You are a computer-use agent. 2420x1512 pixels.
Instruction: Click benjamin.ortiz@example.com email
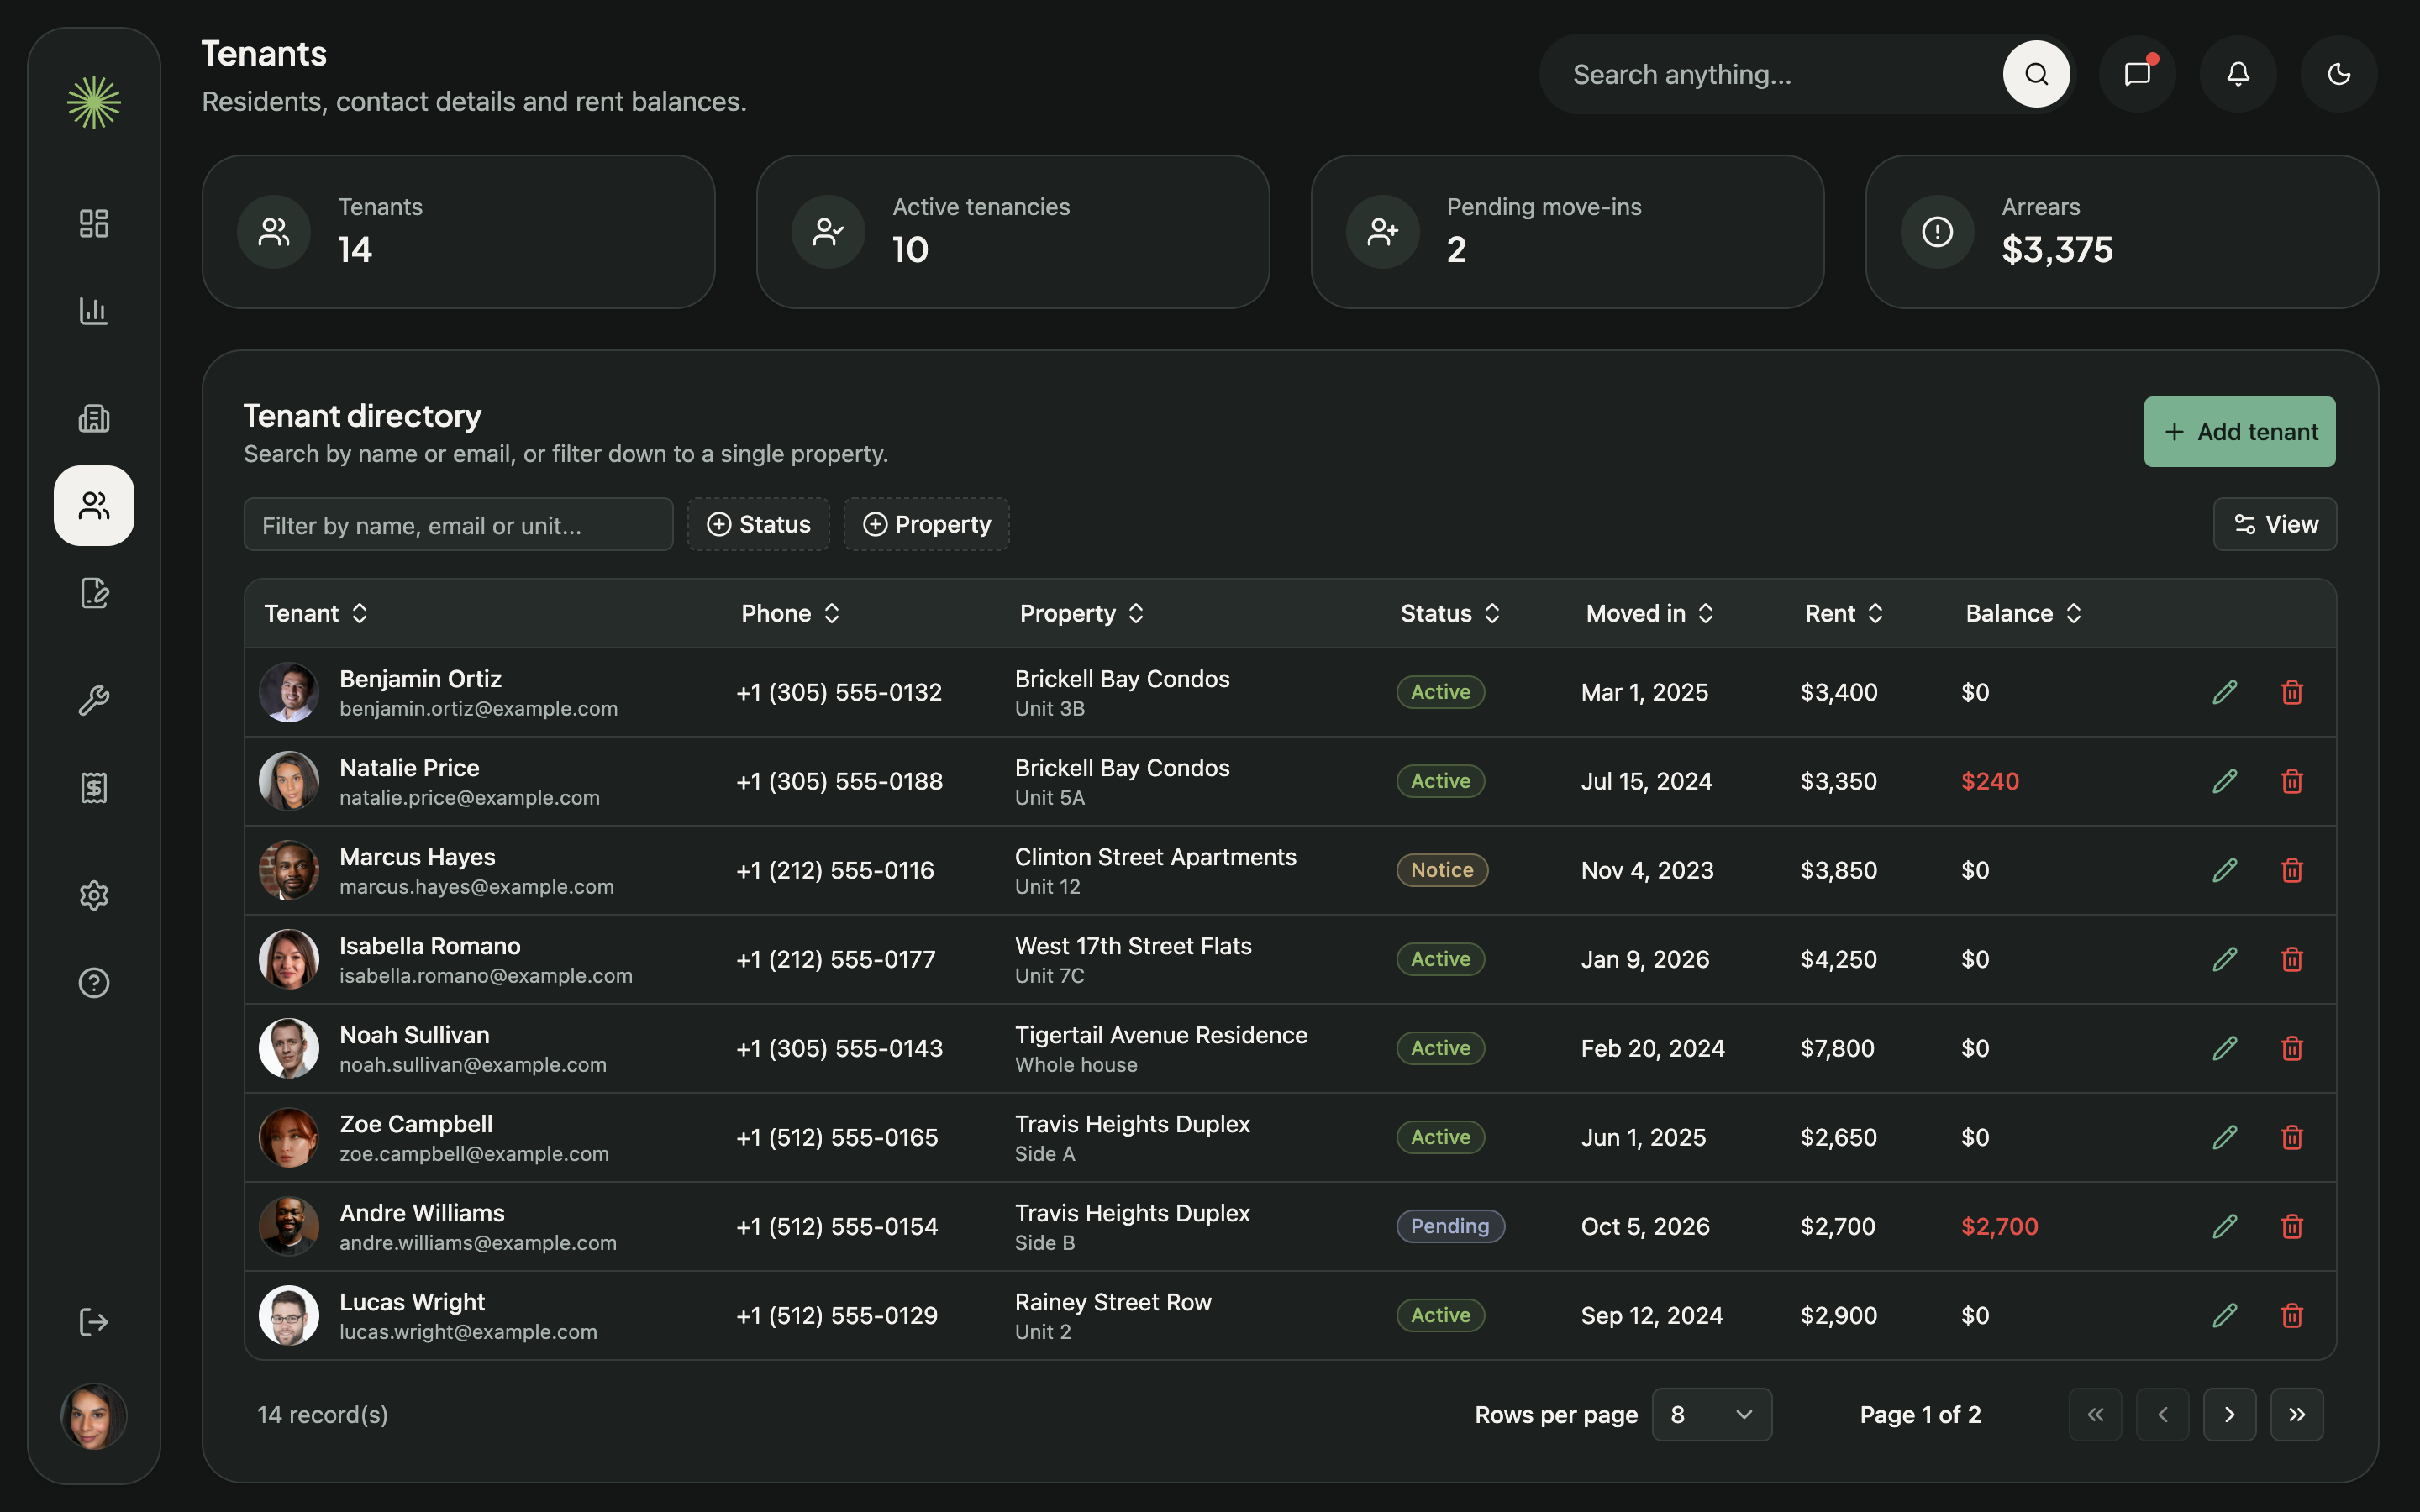pyautogui.click(x=478, y=709)
